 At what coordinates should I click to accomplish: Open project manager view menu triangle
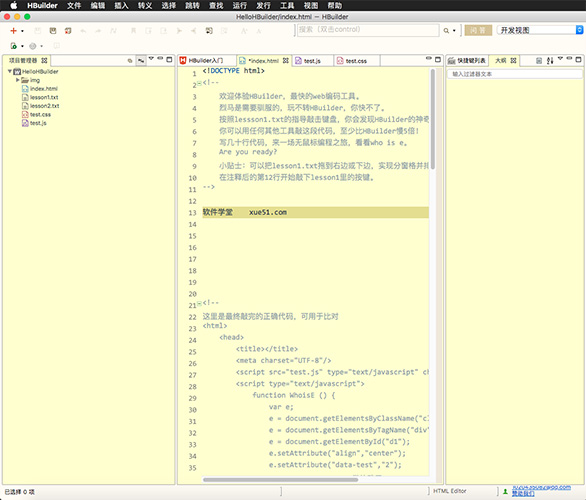151,59
